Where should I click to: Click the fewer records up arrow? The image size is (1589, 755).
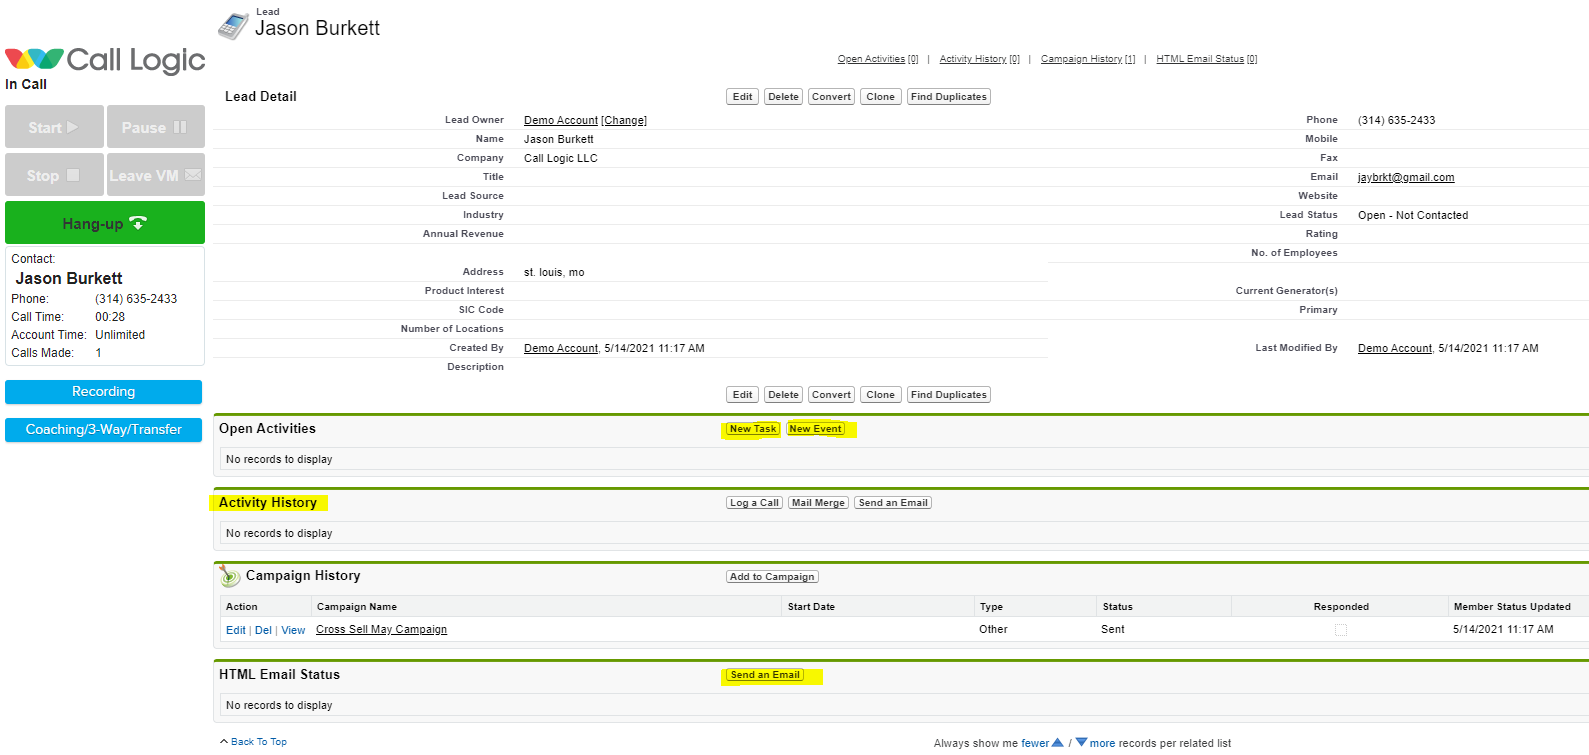point(1057,742)
